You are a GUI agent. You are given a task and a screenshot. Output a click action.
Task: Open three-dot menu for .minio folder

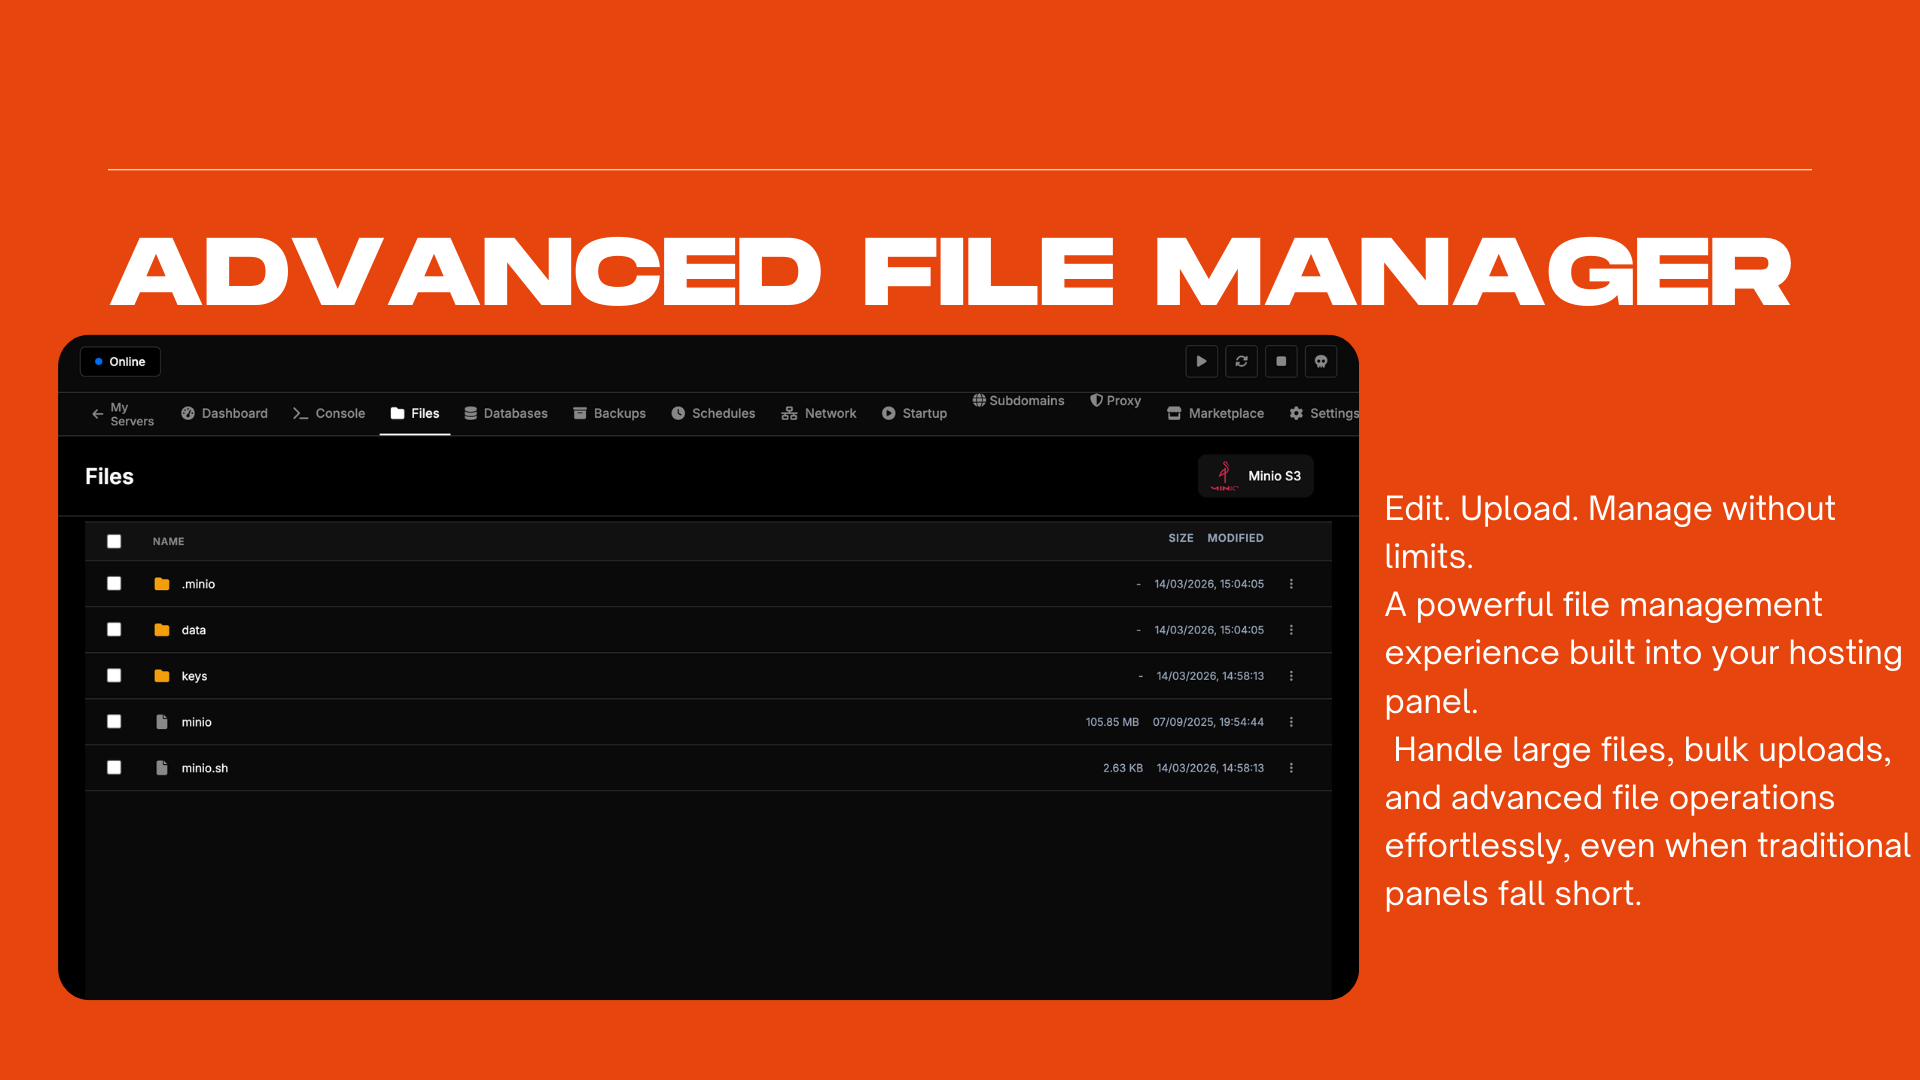[x=1291, y=584]
